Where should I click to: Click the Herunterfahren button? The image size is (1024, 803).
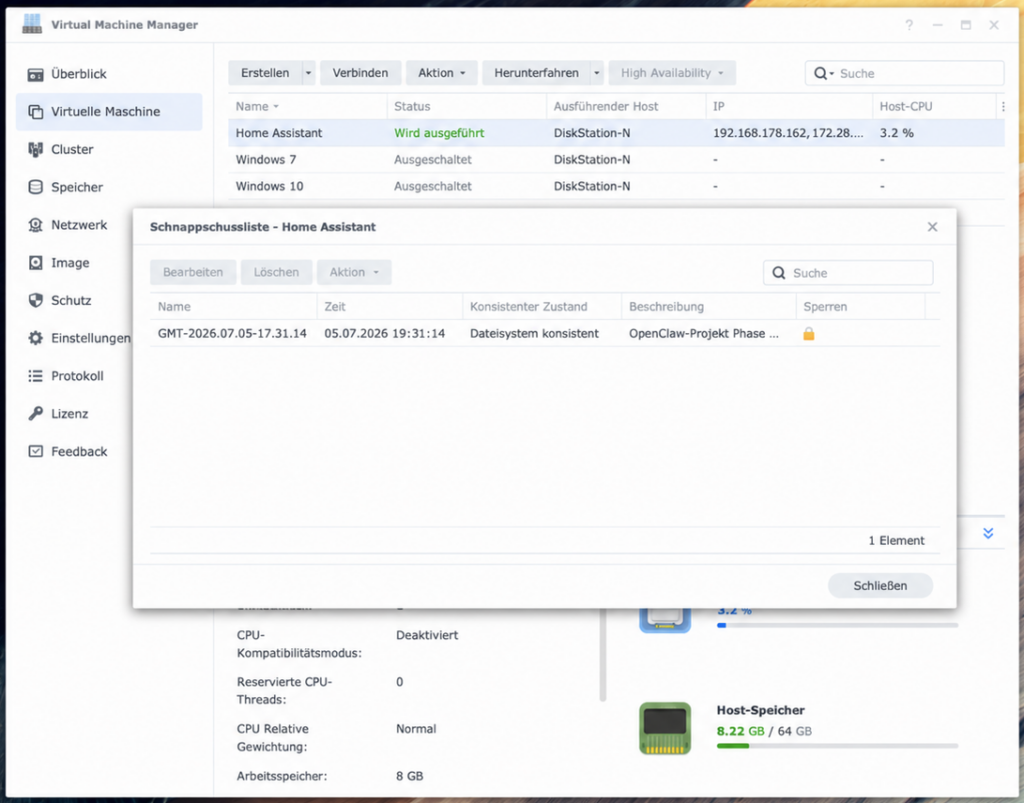click(x=536, y=73)
